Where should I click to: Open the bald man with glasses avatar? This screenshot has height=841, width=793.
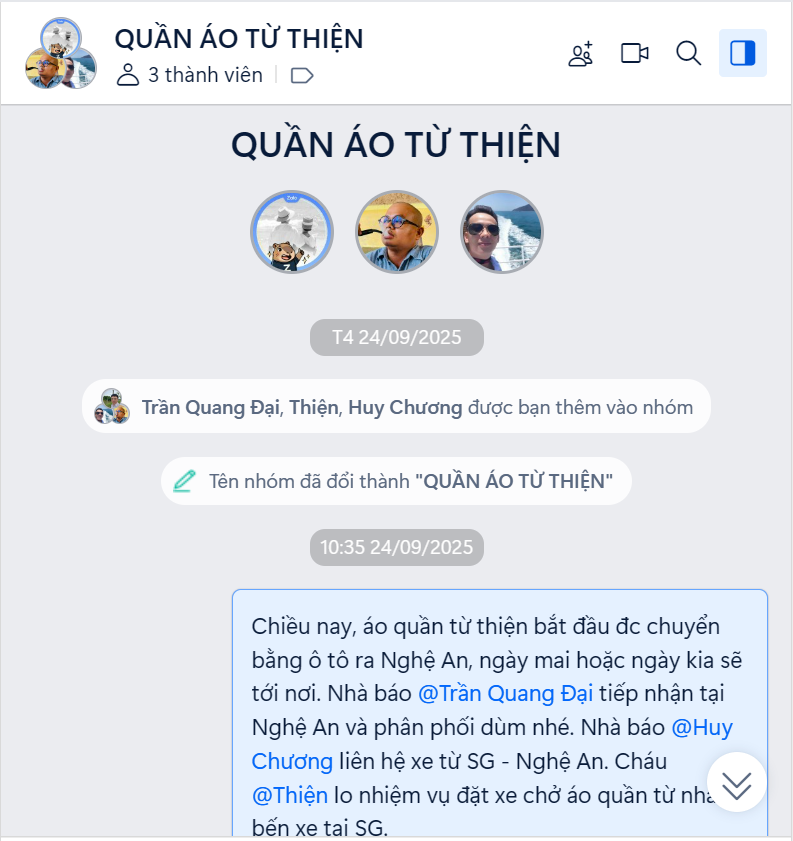(397, 232)
